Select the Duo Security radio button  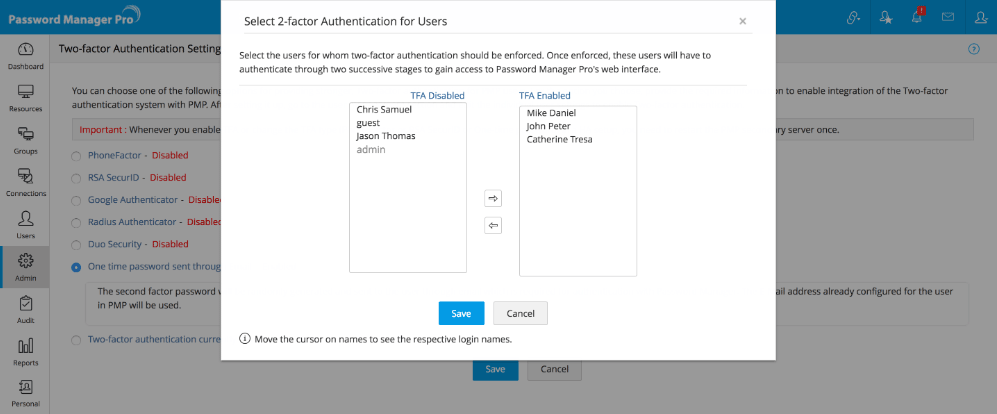(77, 244)
